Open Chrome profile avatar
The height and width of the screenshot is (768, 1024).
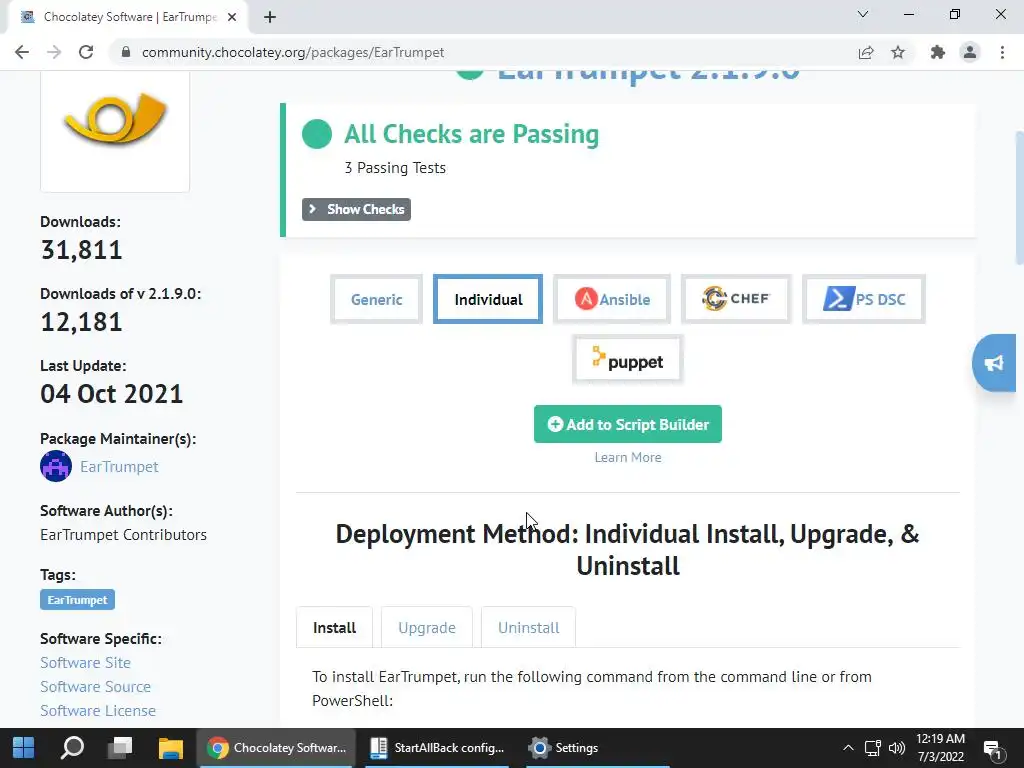coord(970,52)
